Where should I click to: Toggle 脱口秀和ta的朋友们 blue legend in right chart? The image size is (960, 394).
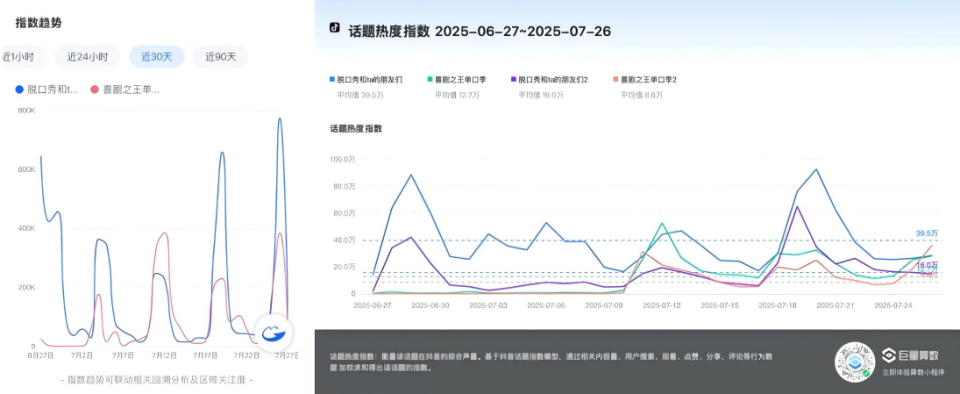click(366, 80)
